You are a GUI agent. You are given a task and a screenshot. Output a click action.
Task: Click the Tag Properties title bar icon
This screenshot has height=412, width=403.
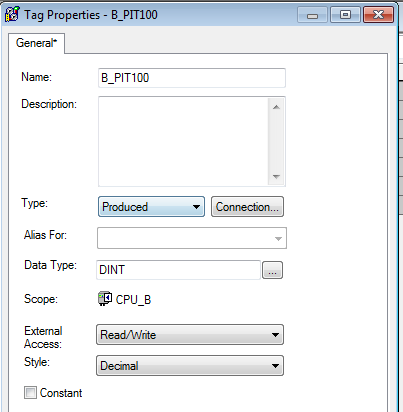(x=12, y=14)
